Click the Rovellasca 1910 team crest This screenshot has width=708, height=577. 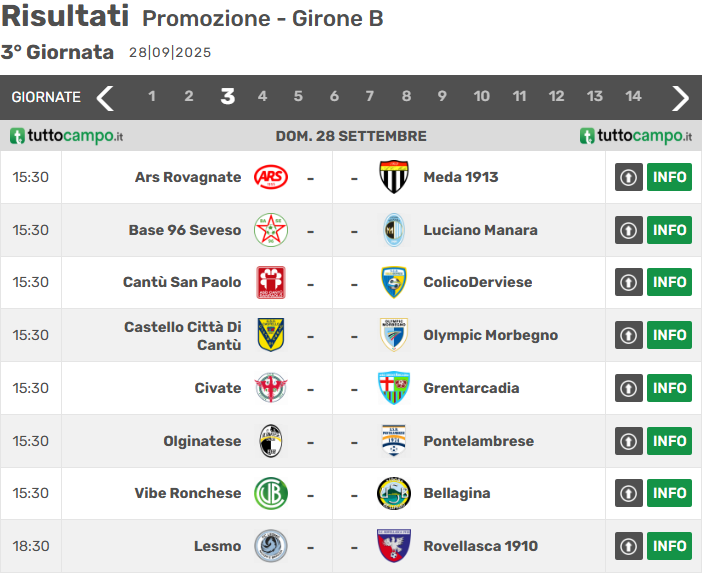click(x=394, y=546)
